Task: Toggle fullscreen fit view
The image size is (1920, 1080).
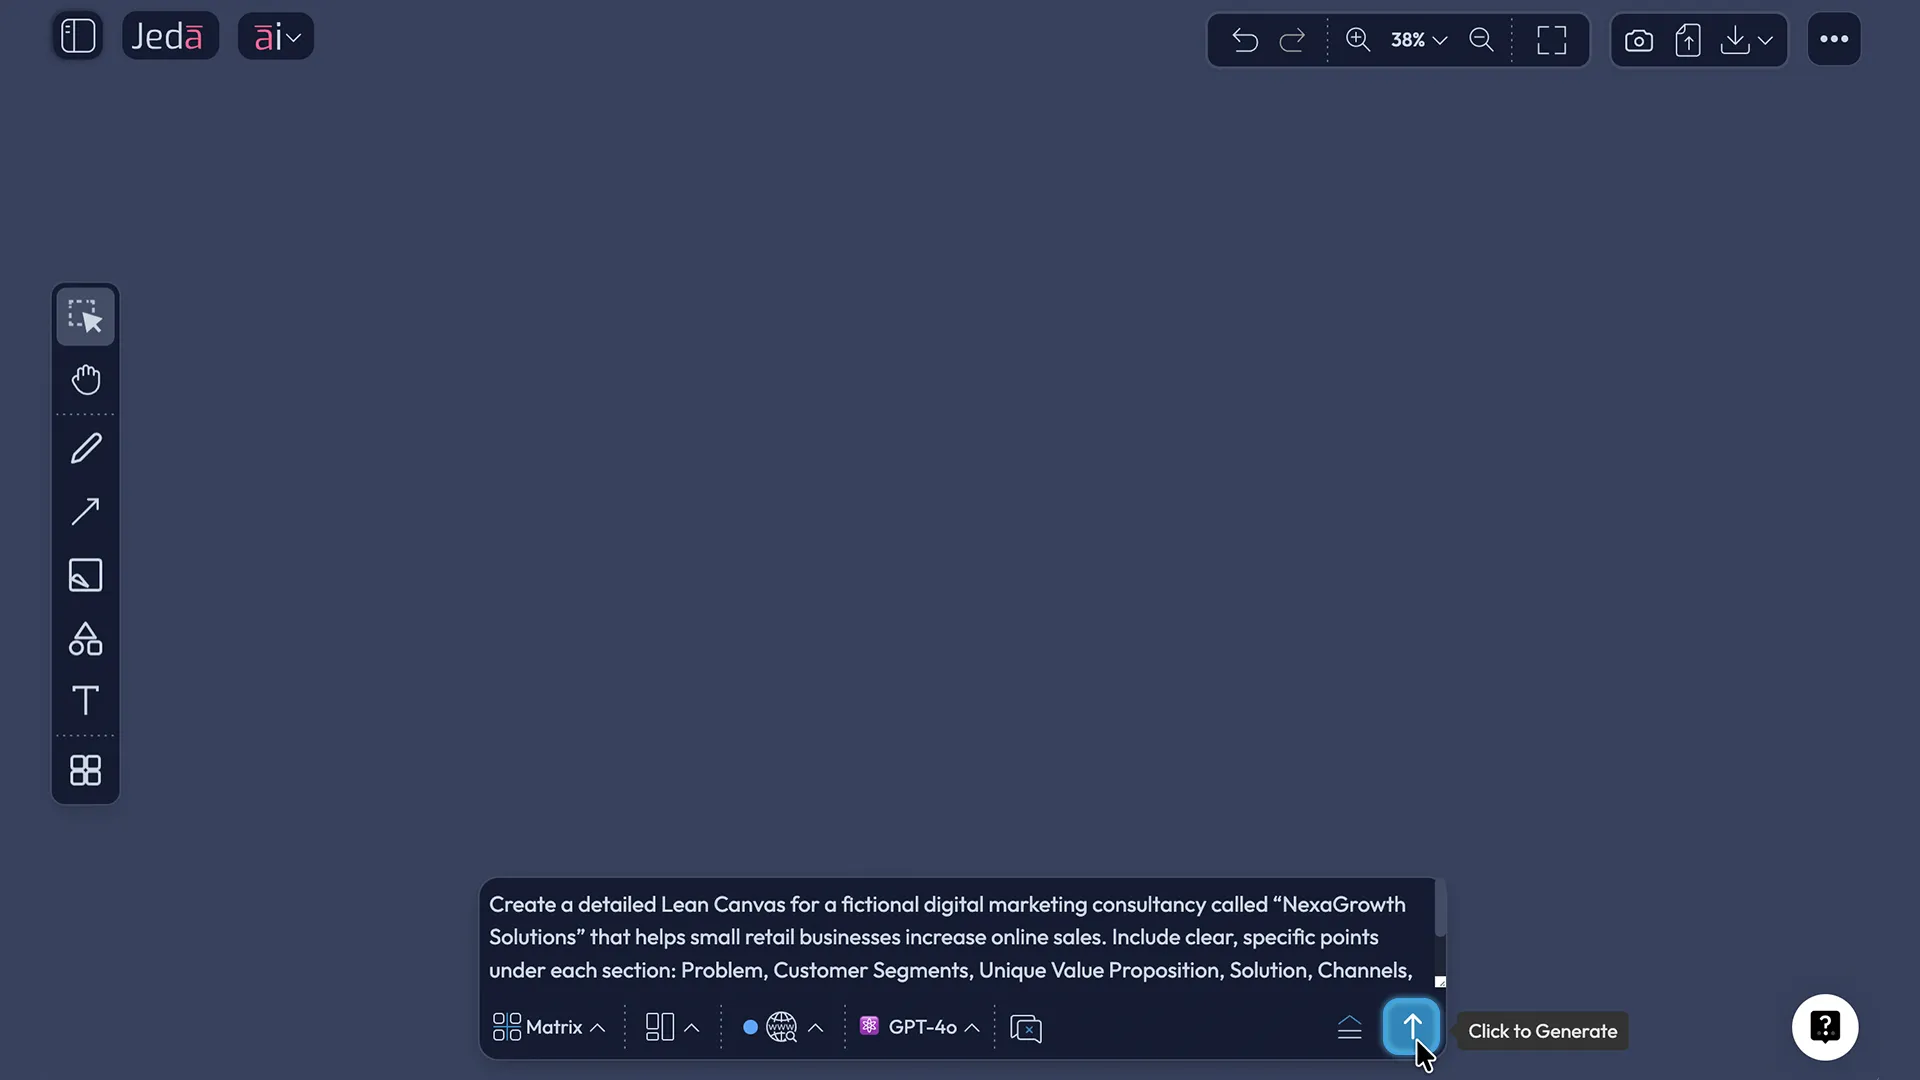Action: point(1551,40)
